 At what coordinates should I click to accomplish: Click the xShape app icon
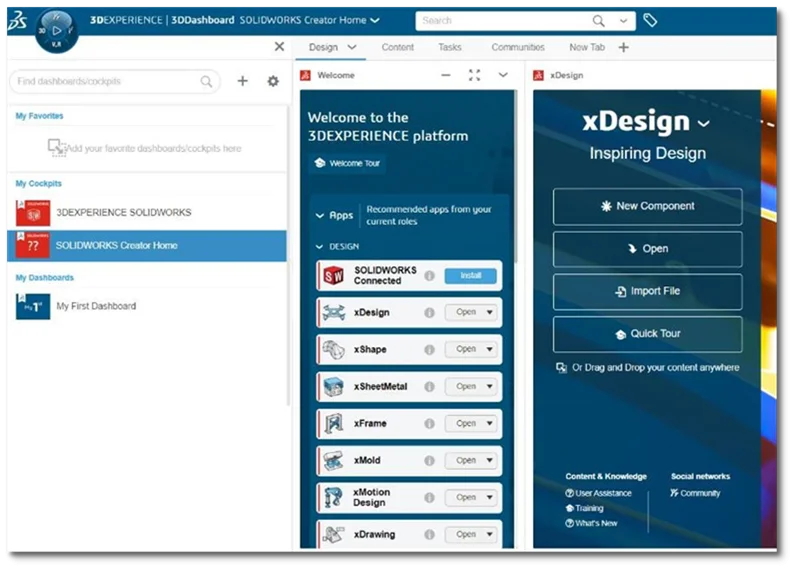click(x=333, y=349)
